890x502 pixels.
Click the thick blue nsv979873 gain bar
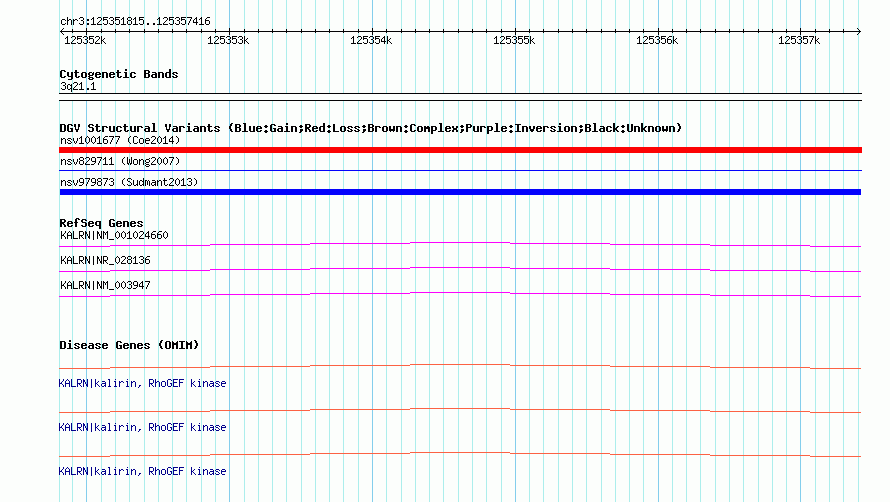[460, 192]
